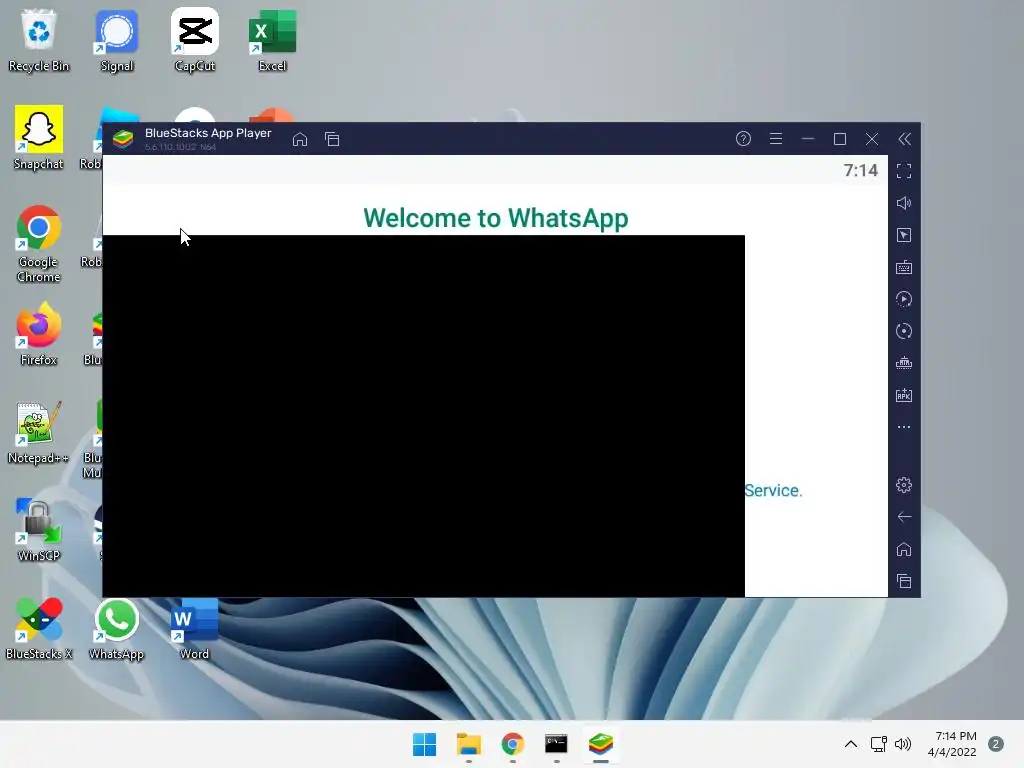Open the Word desktop shortcut
Image resolution: width=1024 pixels, height=768 pixels.
coord(195,628)
